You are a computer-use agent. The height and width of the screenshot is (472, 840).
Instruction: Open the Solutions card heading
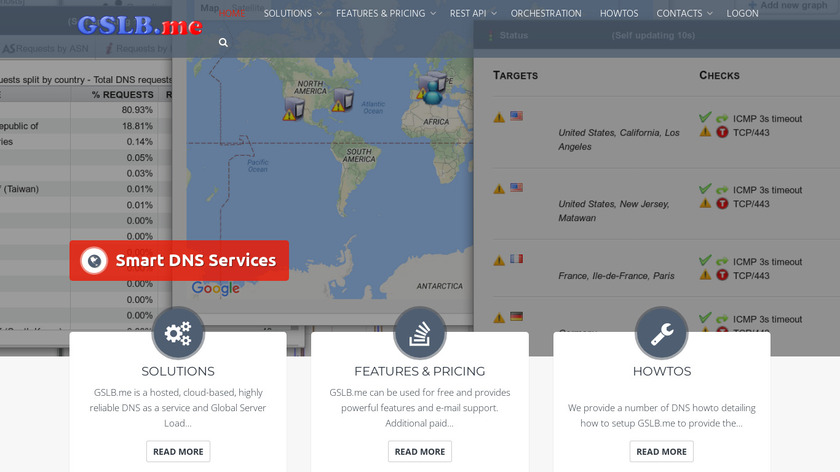click(178, 371)
